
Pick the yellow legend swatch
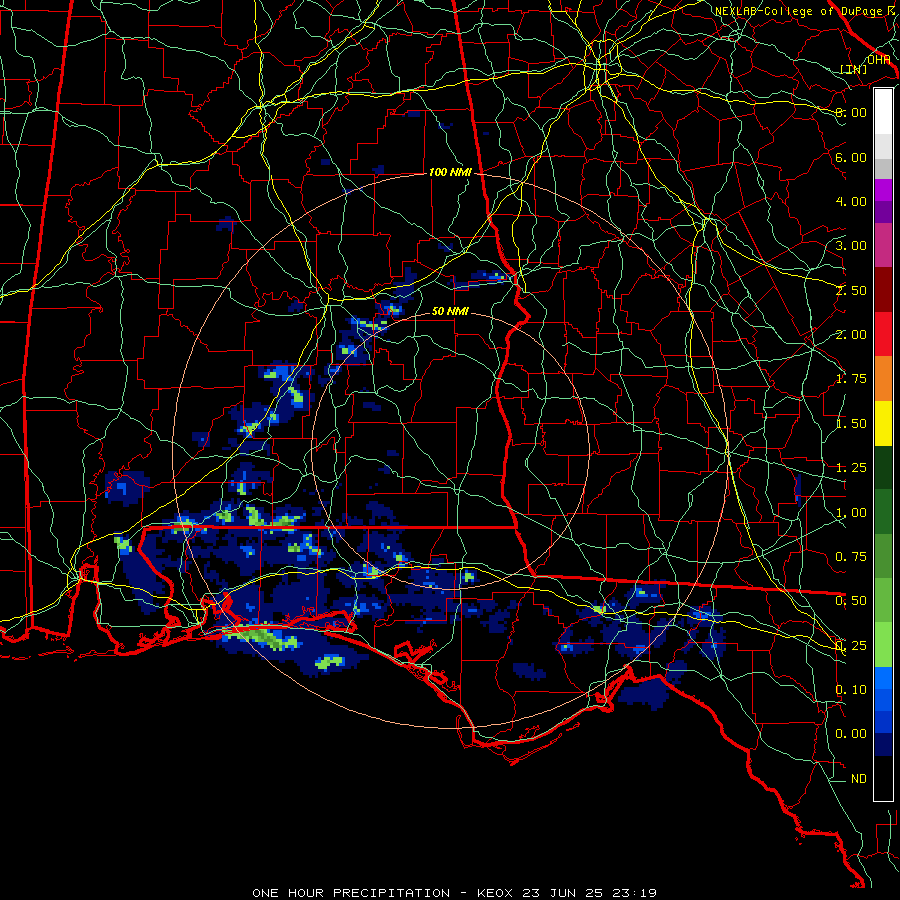pos(883,423)
